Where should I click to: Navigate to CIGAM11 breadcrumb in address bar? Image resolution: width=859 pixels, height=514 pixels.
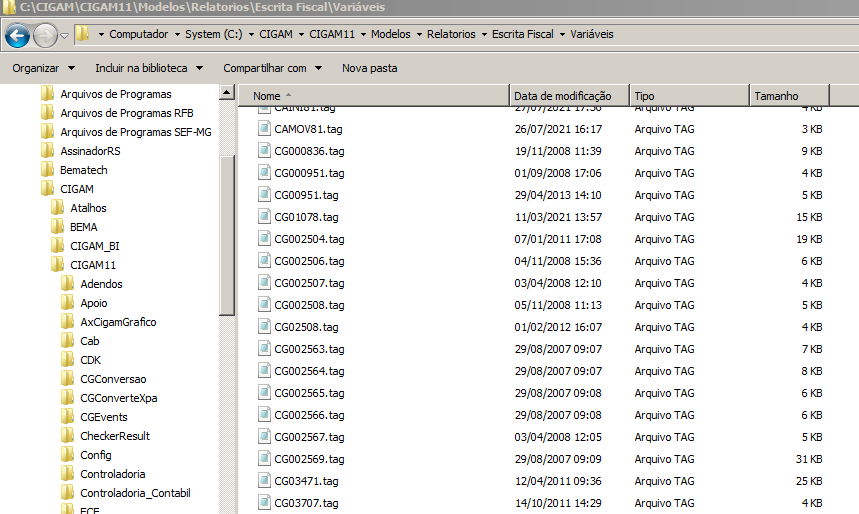point(332,34)
